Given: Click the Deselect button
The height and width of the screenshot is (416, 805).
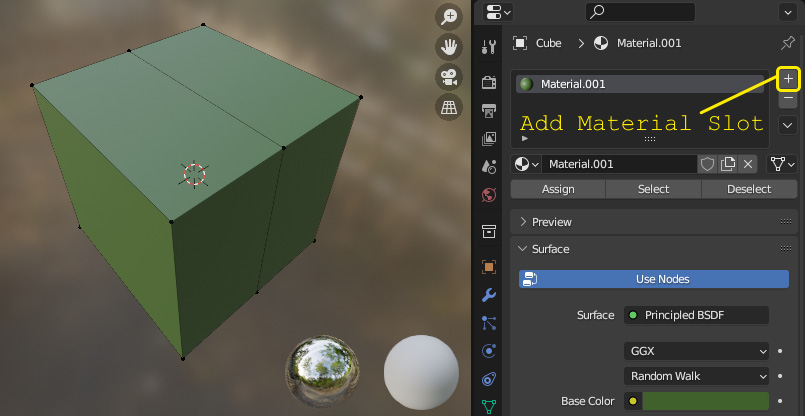Looking at the screenshot, I should (749, 189).
